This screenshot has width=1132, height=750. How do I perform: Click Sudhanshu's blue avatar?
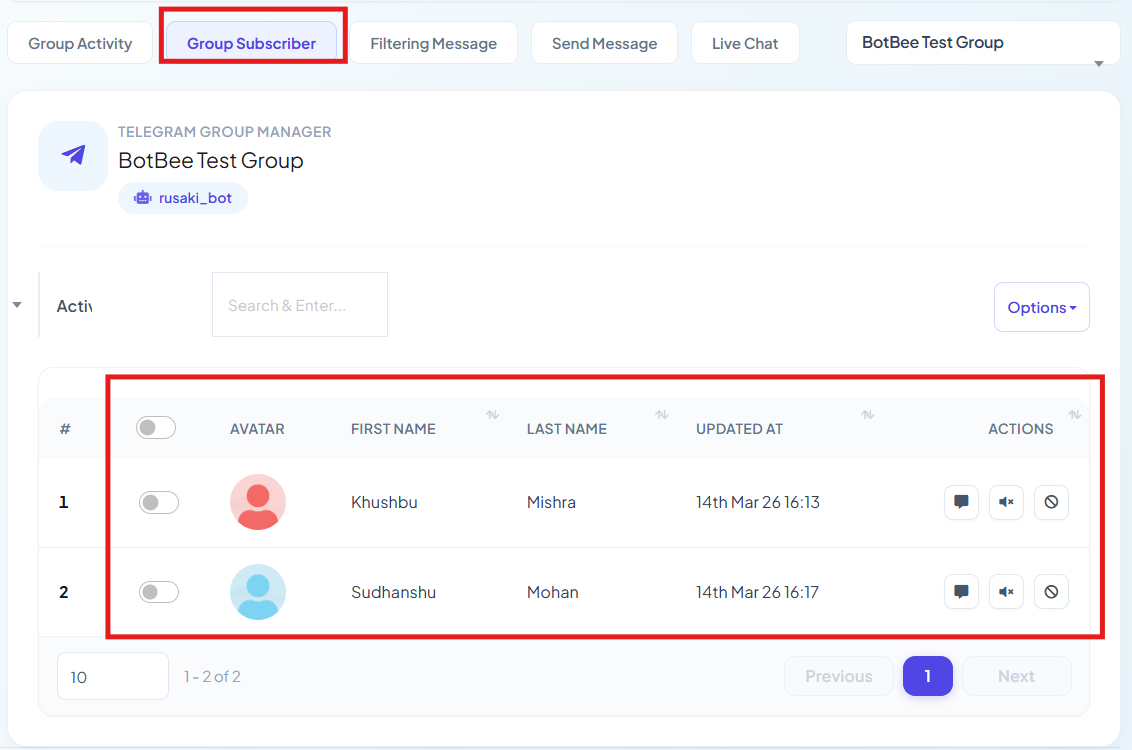[x=258, y=592]
